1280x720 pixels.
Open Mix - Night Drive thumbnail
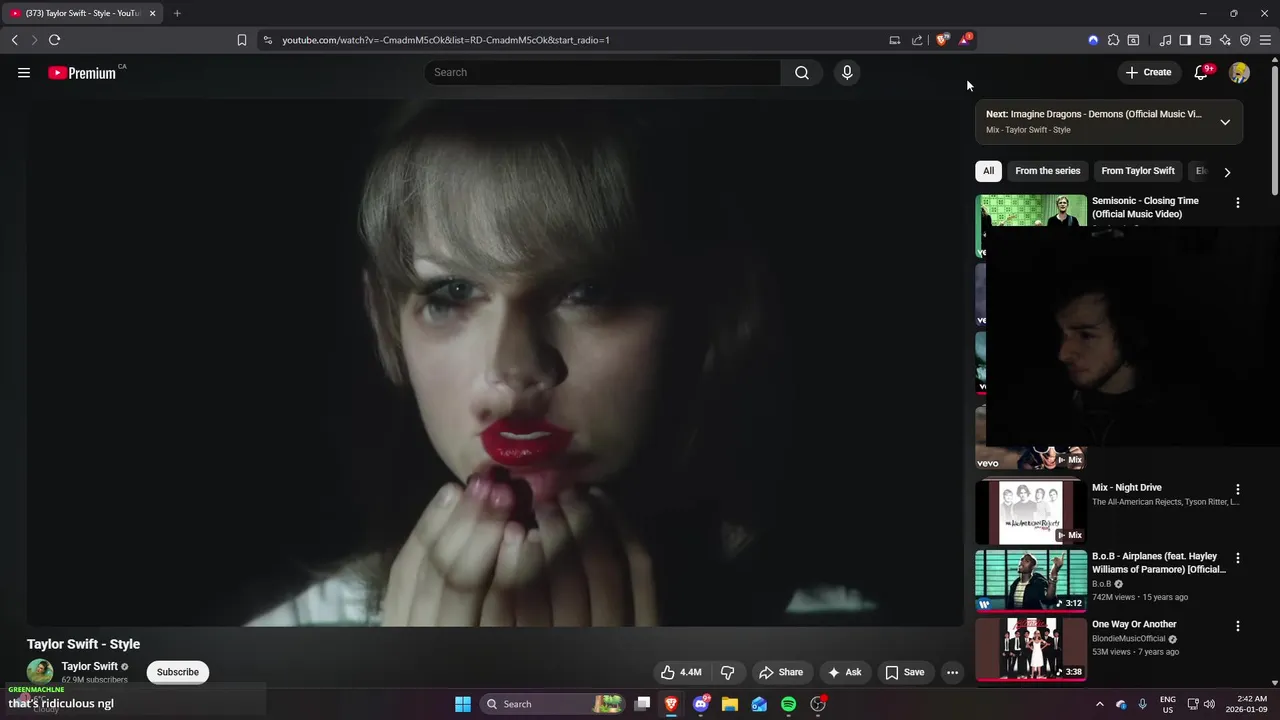coord(1031,512)
